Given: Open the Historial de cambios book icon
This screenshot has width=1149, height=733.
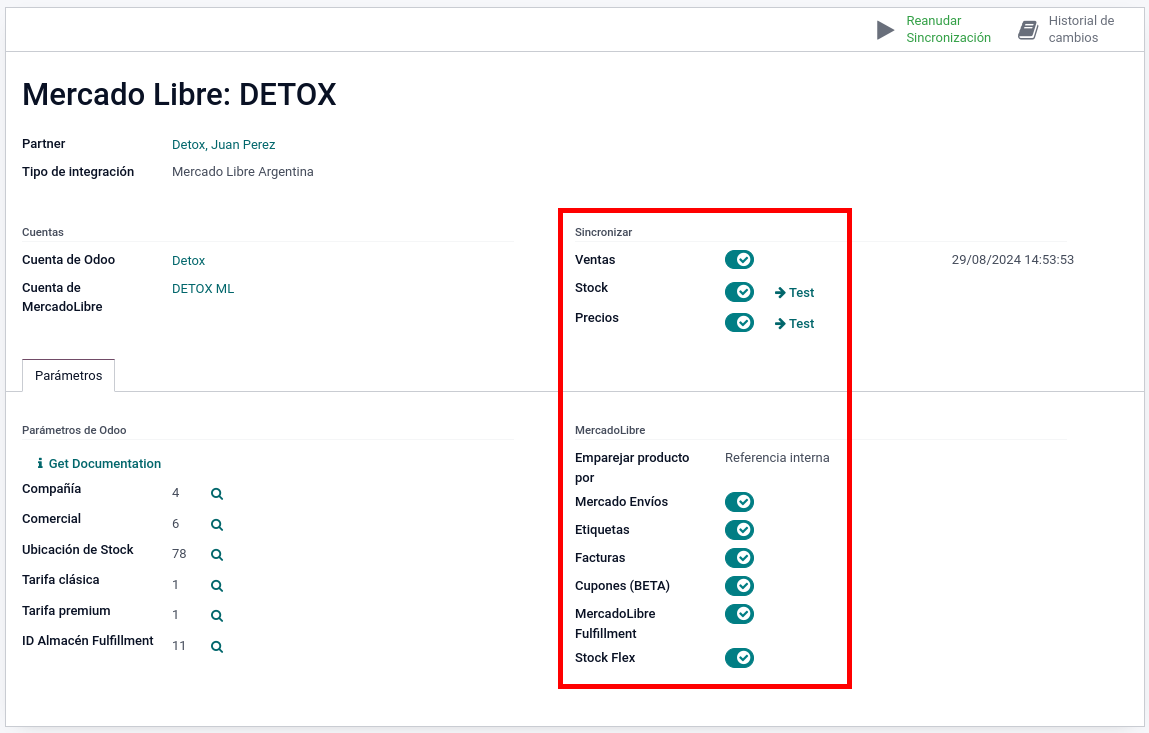Looking at the screenshot, I should pos(1028,30).
